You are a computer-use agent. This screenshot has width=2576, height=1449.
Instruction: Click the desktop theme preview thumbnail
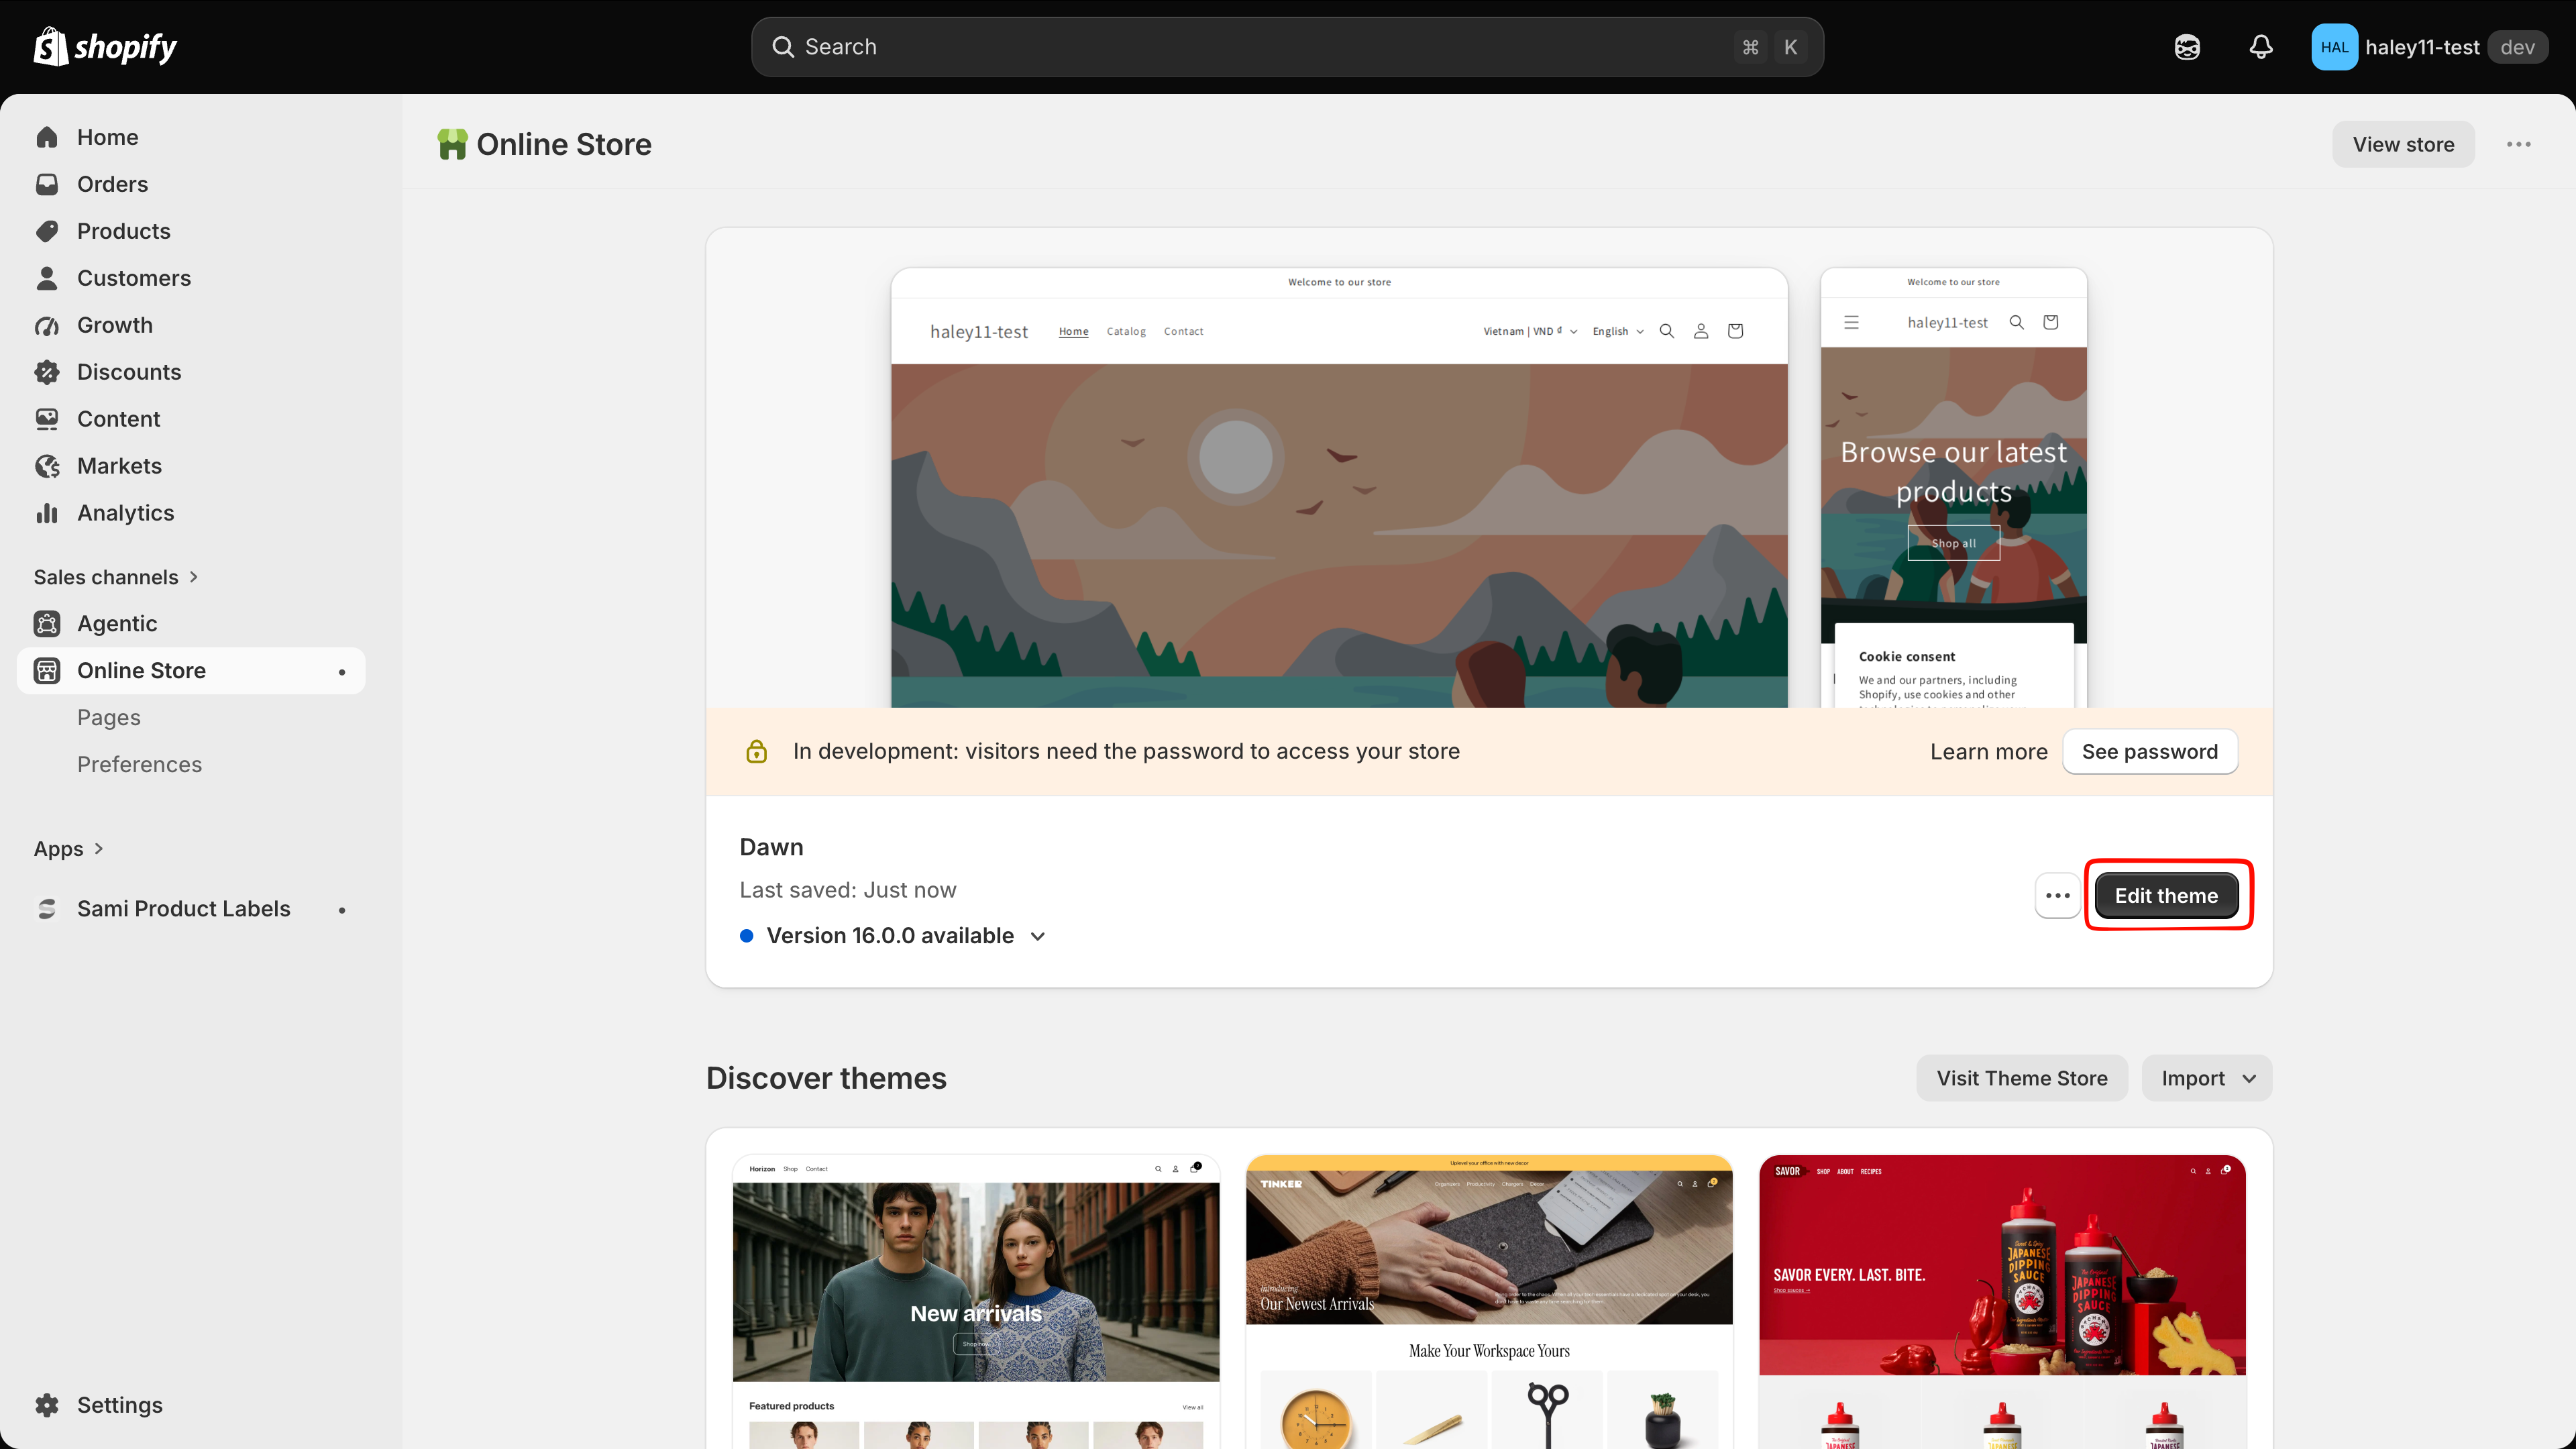click(1339, 488)
